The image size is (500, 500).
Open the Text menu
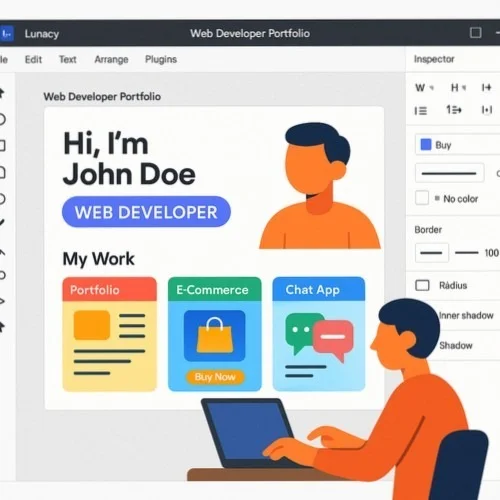[x=68, y=60]
